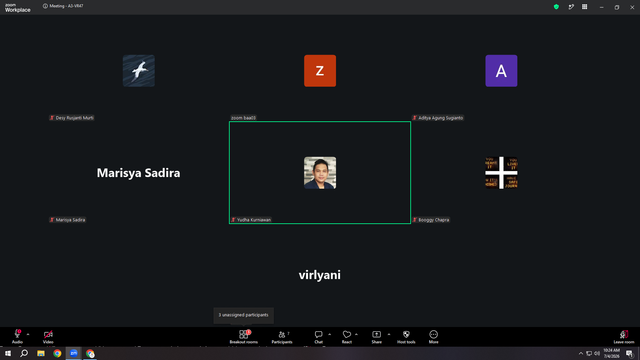Expand reaction options arrow next to React

click(356, 334)
